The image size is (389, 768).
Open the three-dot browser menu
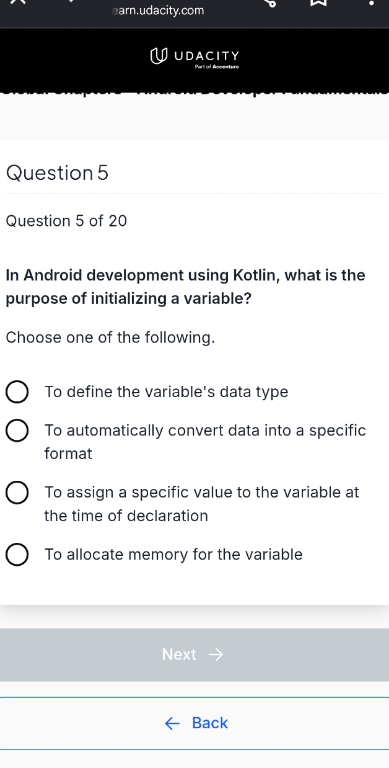pyautogui.click(x=372, y=2)
